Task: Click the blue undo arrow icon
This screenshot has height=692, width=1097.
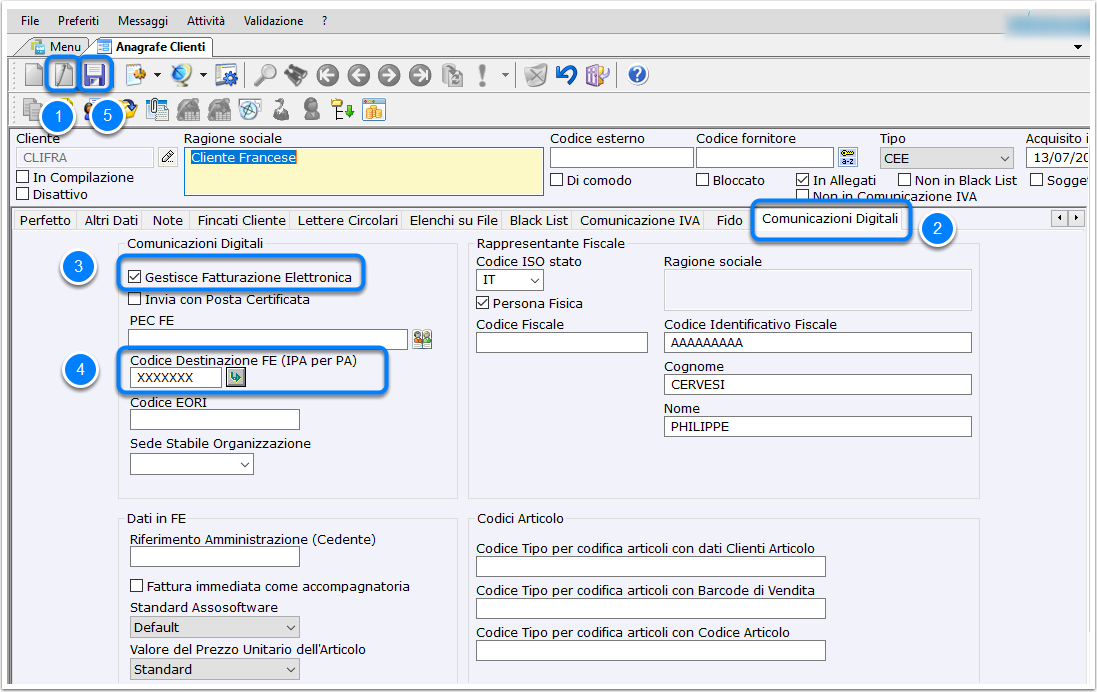Action: [566, 75]
